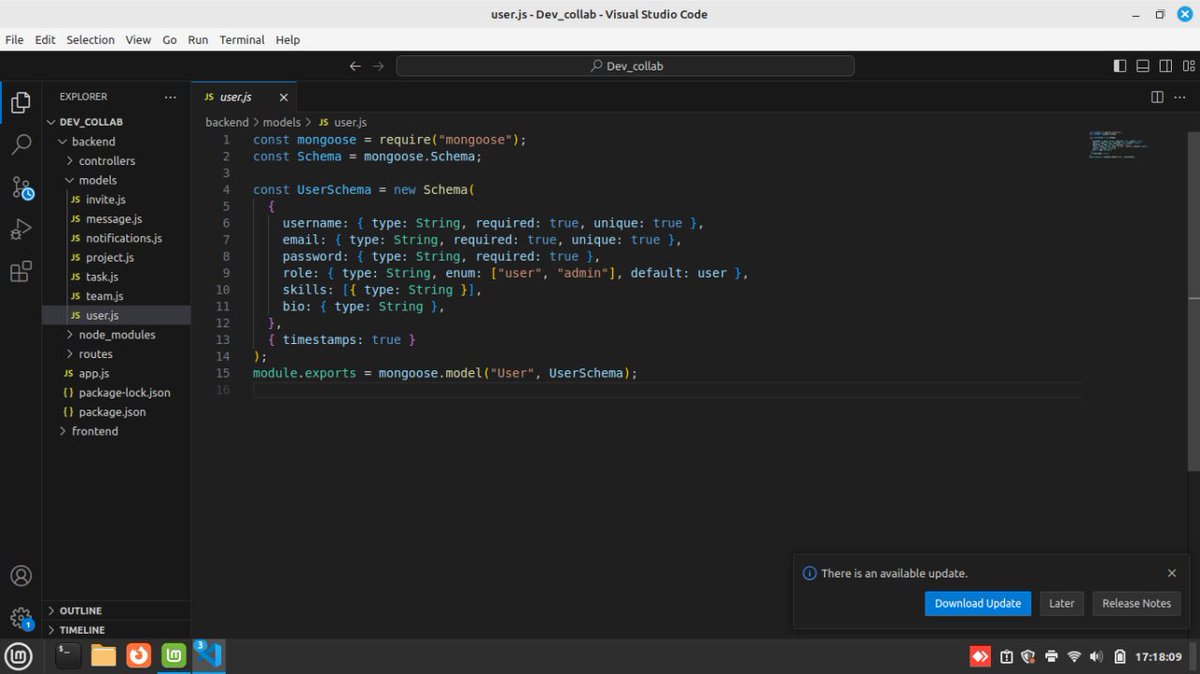Open the Go menu
Screen dimensions: 1200x674
pyautogui.click(x=170, y=40)
